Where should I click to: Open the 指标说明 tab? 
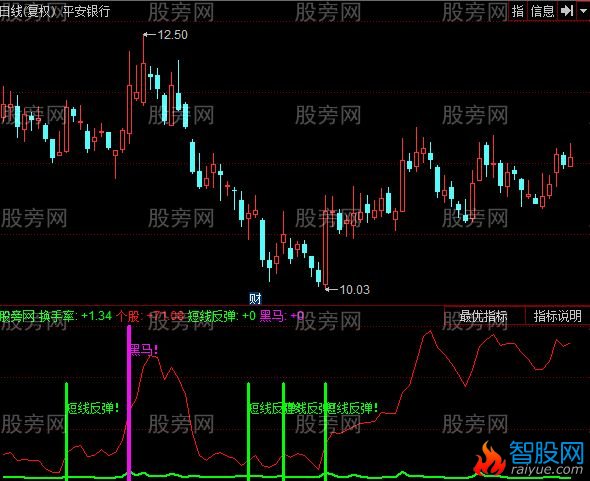pyautogui.click(x=558, y=316)
